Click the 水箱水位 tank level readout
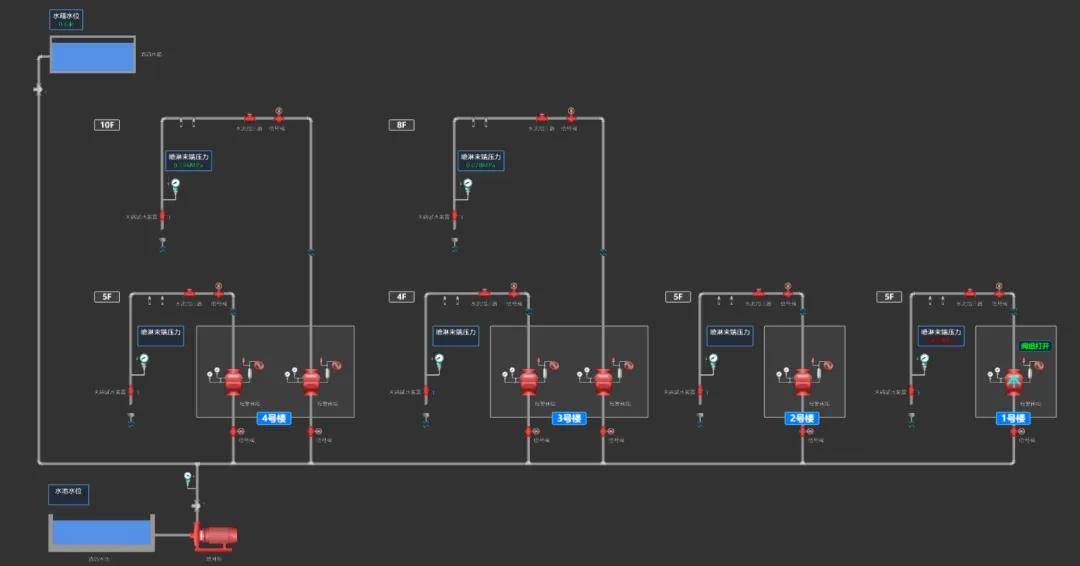This screenshot has height=566, width=1080. click(x=66, y=20)
